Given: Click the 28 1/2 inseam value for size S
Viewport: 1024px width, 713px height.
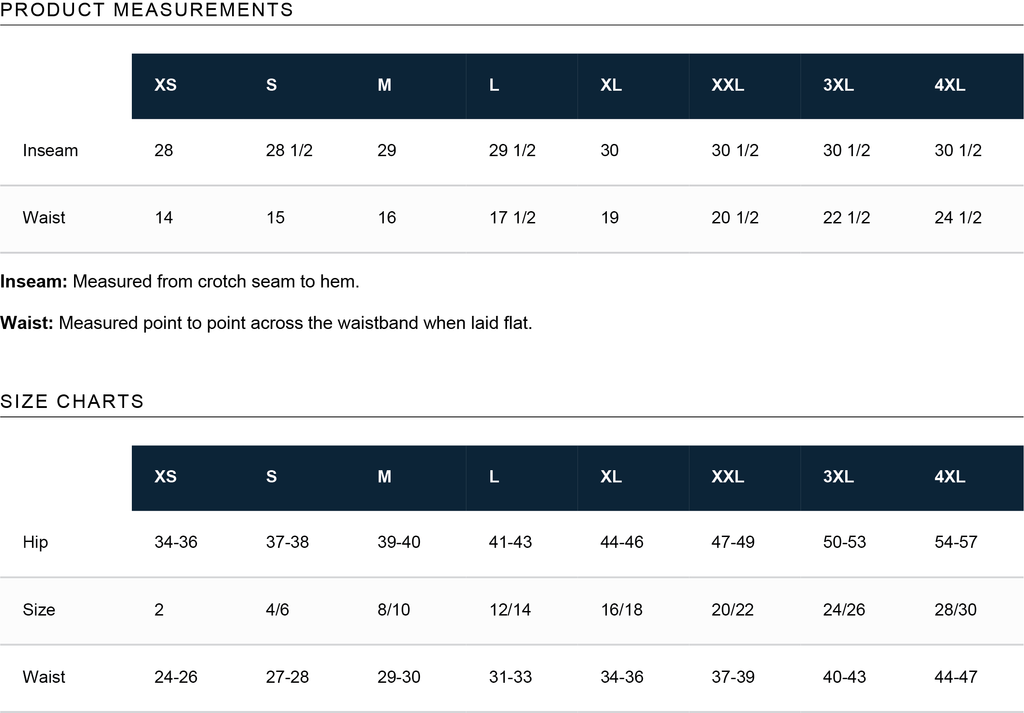Looking at the screenshot, I should click(289, 150).
